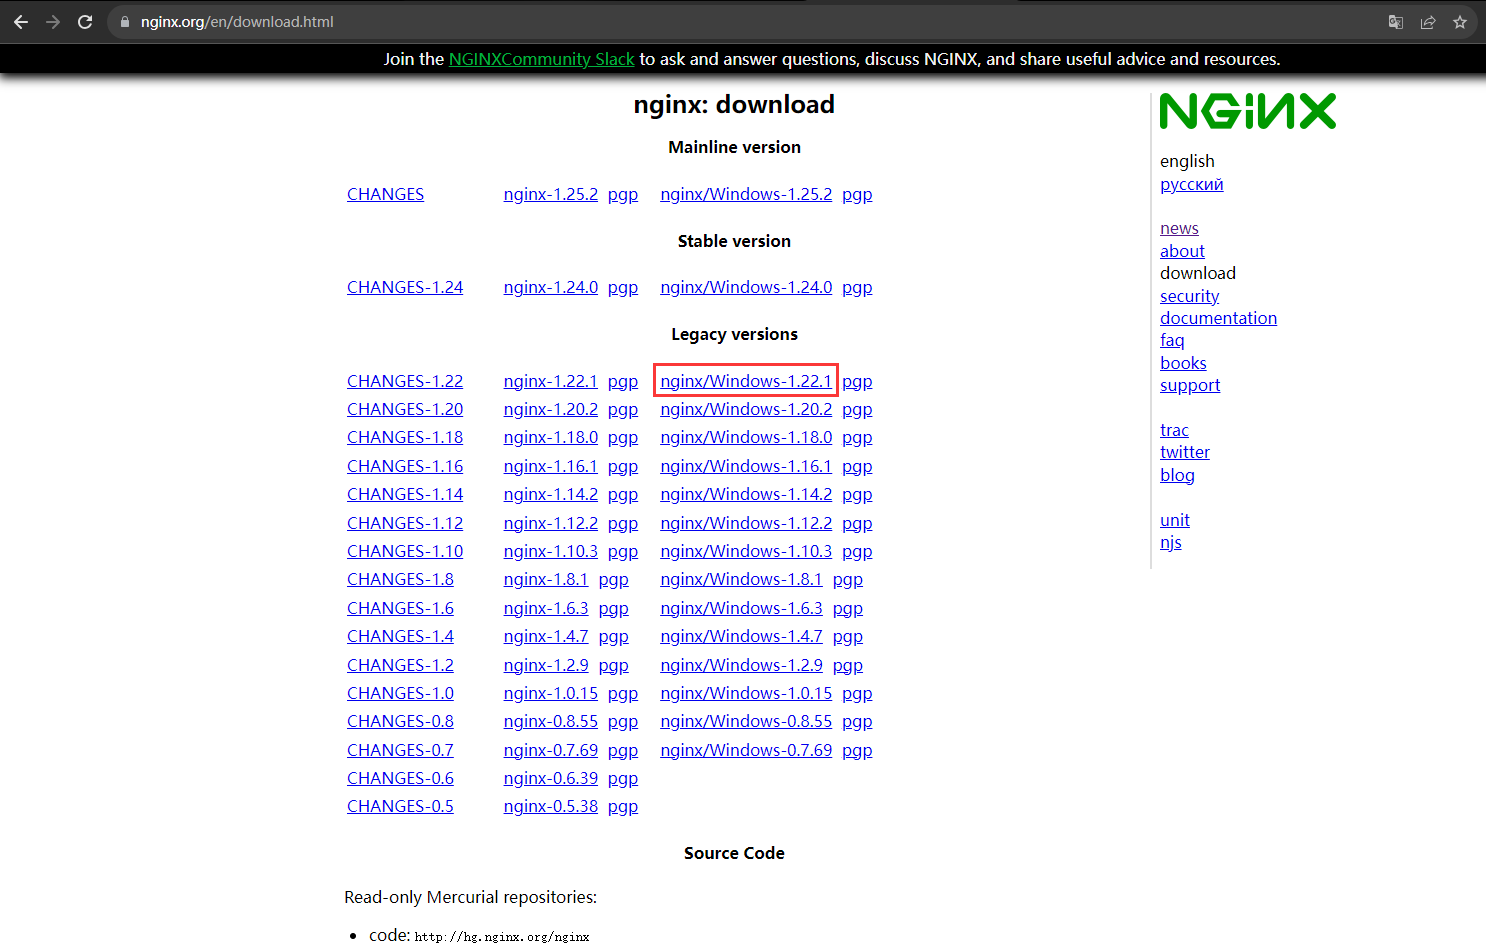View site info via the lock icon

click(125, 22)
